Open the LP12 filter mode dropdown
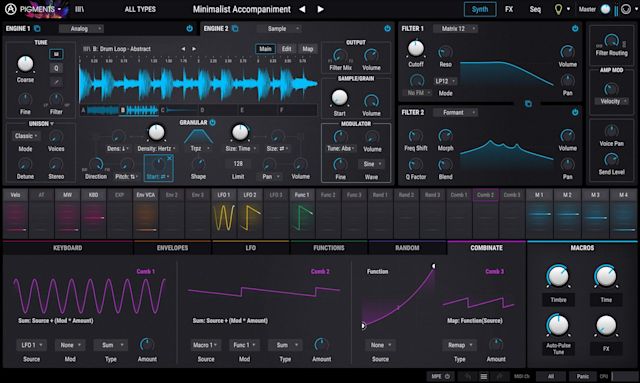The height and width of the screenshot is (383, 640). tap(445, 81)
